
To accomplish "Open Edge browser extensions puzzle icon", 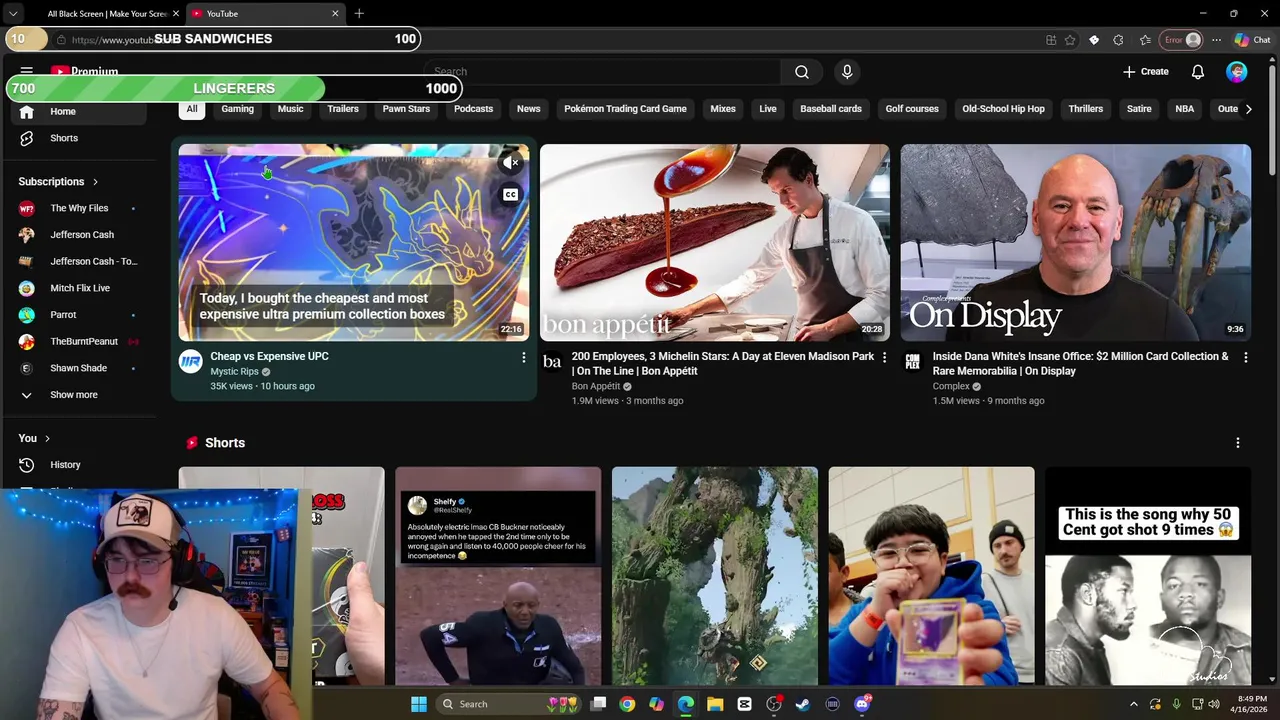I will click(1118, 40).
